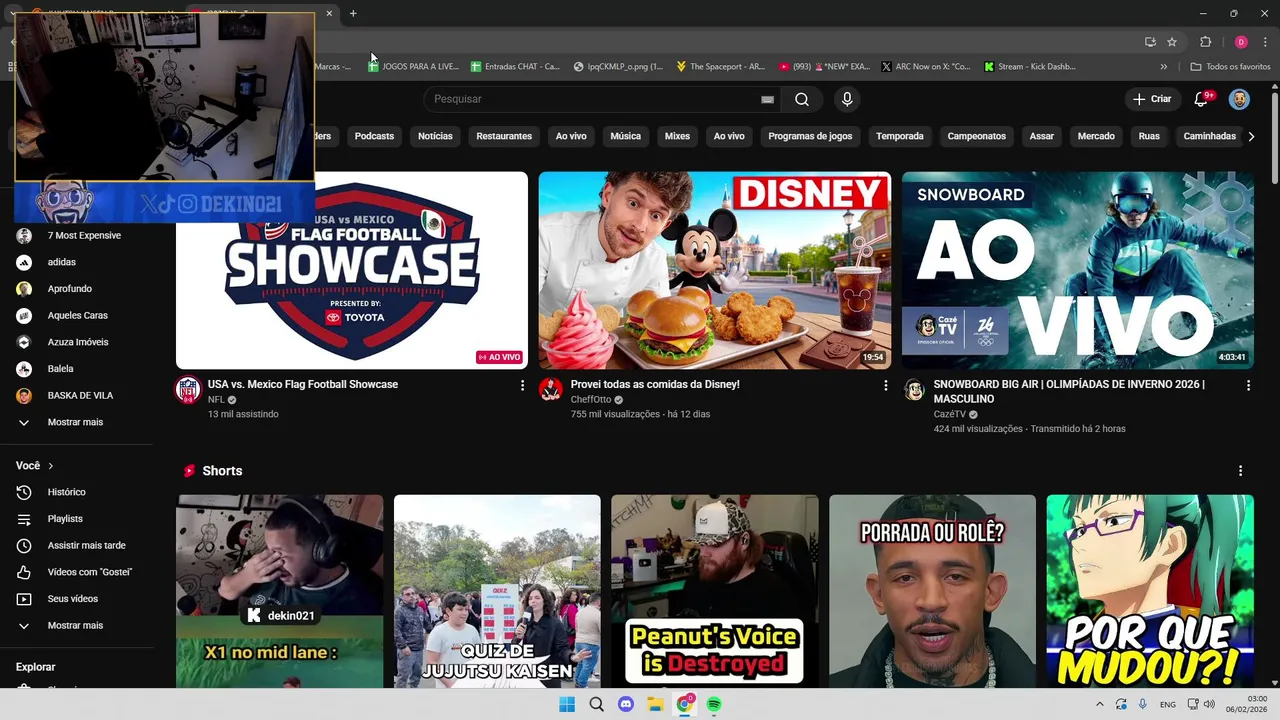The width and height of the screenshot is (1280, 720).
Task: Show hidden bookmarks with double chevron
Action: [x=1163, y=67]
